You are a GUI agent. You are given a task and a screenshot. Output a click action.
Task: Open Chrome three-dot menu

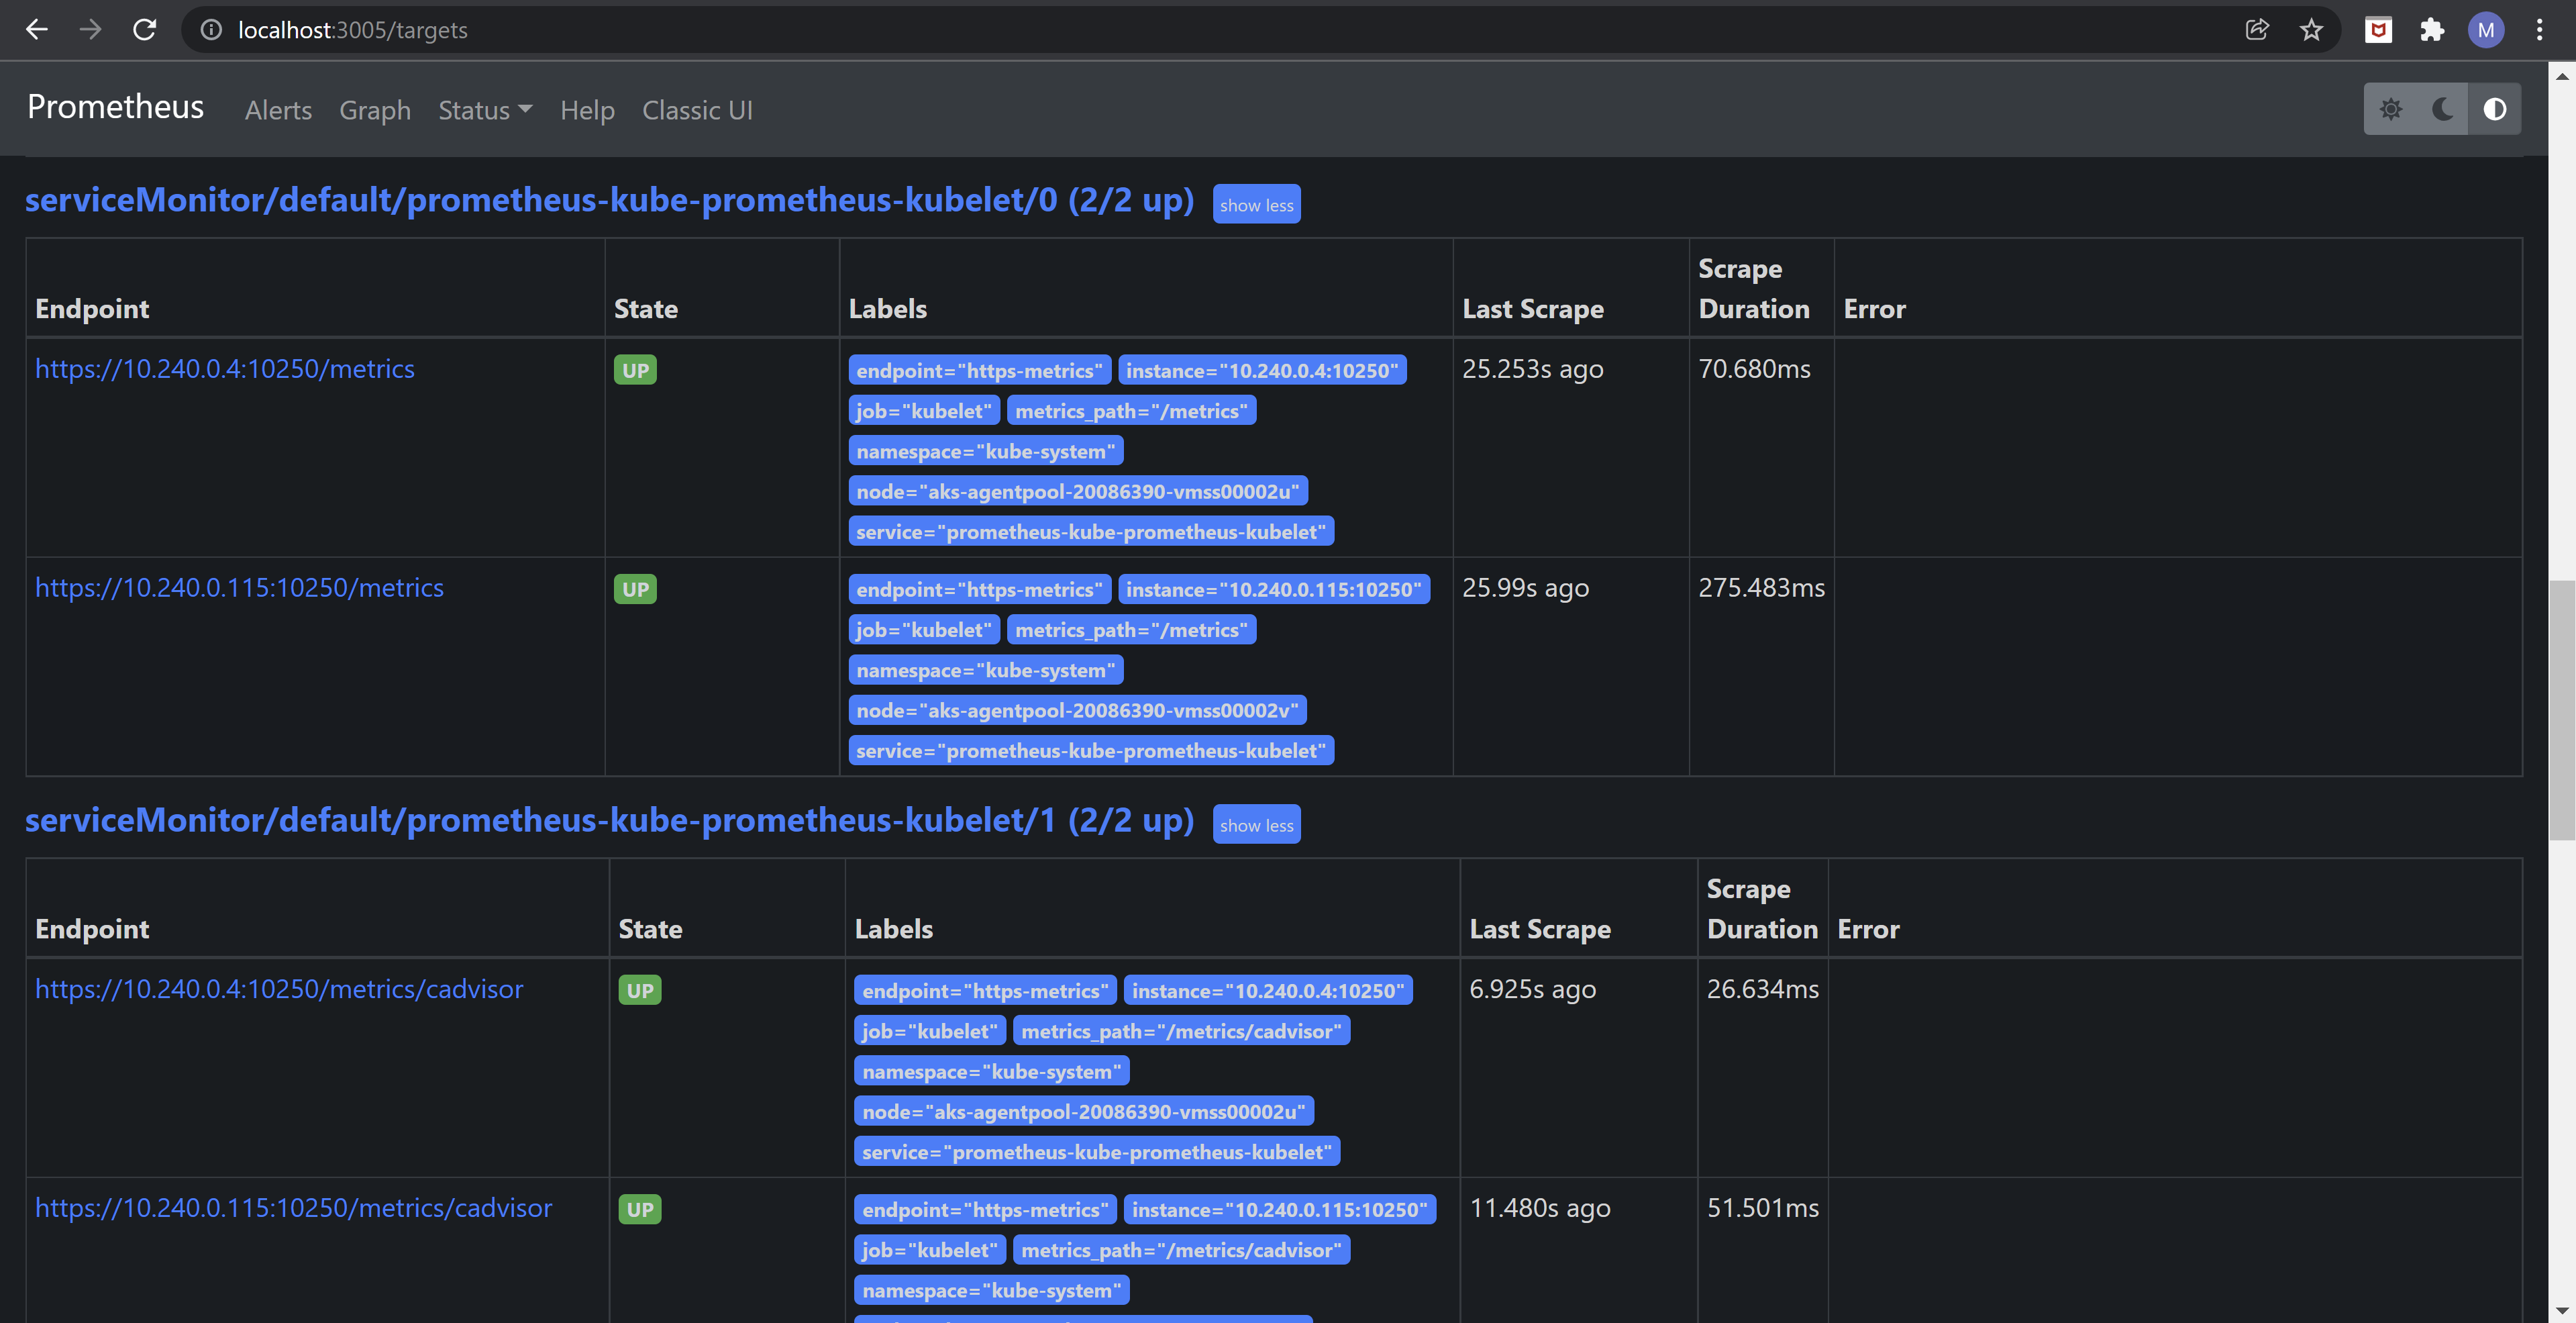[2539, 30]
